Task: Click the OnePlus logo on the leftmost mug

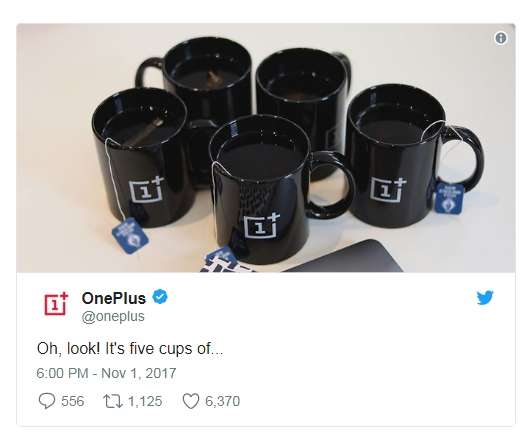Action: 147,189
